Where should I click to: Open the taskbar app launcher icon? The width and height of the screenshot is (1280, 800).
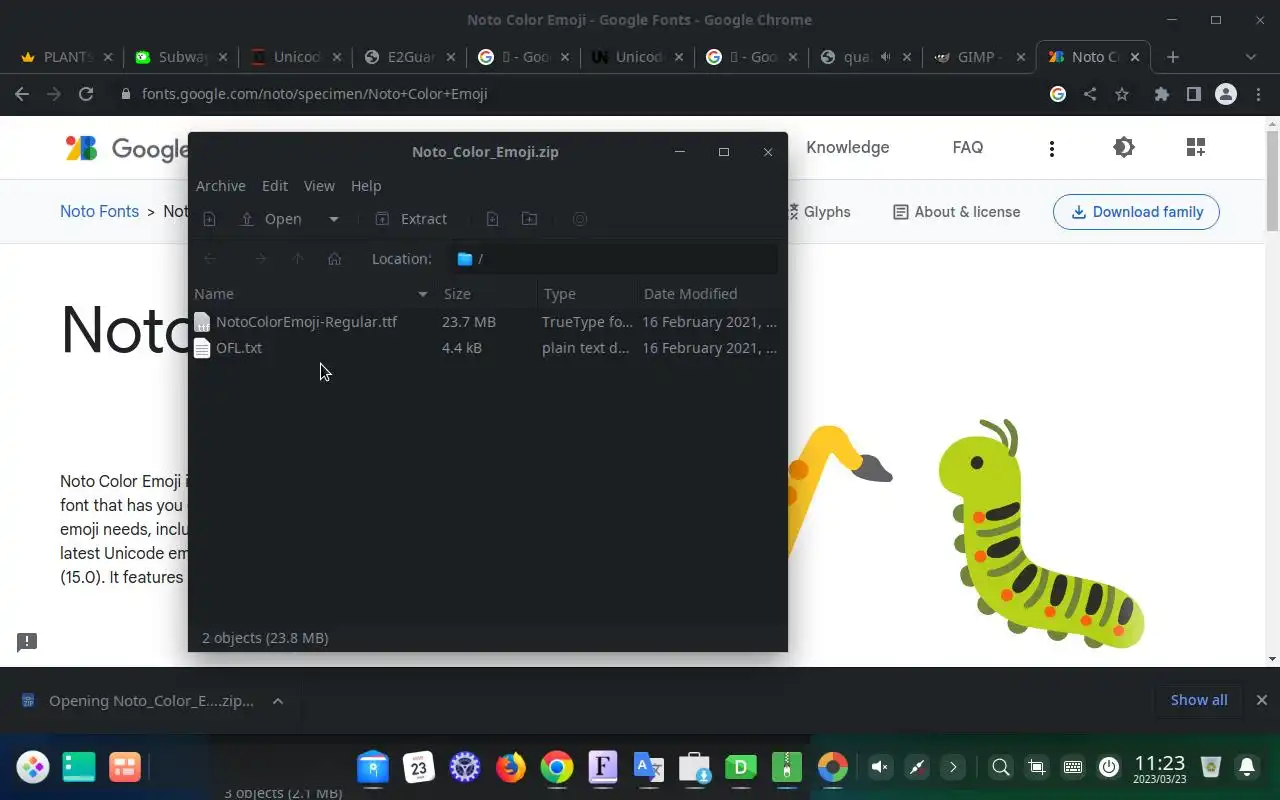point(32,767)
